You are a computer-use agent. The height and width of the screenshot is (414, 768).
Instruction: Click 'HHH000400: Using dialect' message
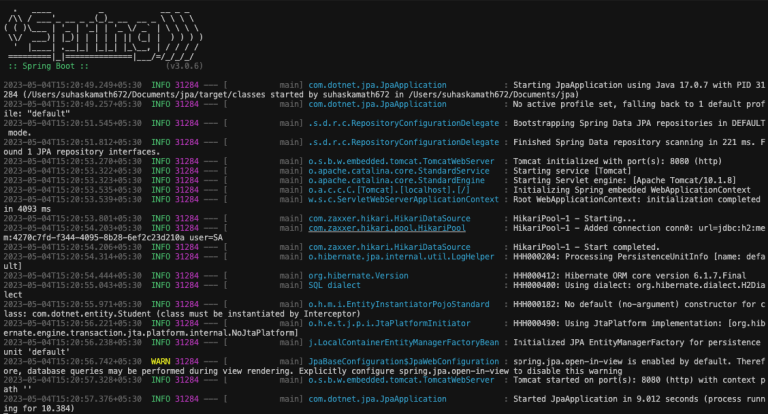click(x=572, y=285)
